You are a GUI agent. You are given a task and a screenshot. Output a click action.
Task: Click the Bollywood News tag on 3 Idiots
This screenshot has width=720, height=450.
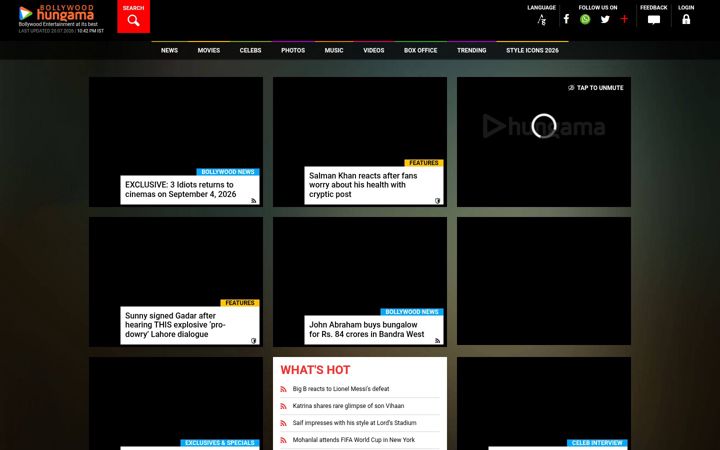point(228,172)
